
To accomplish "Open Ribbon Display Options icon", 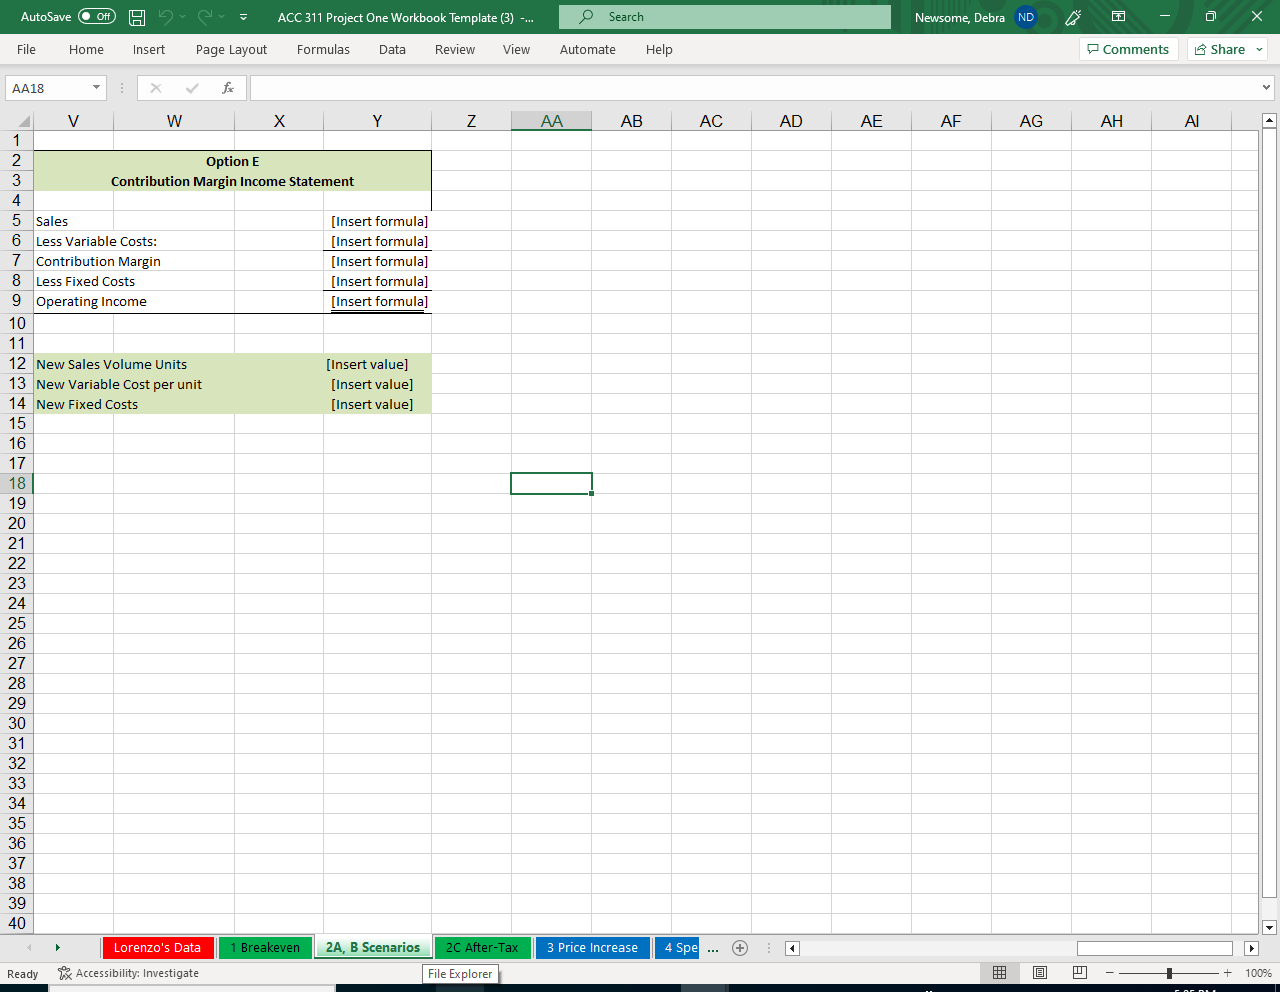I will pos(1118,17).
